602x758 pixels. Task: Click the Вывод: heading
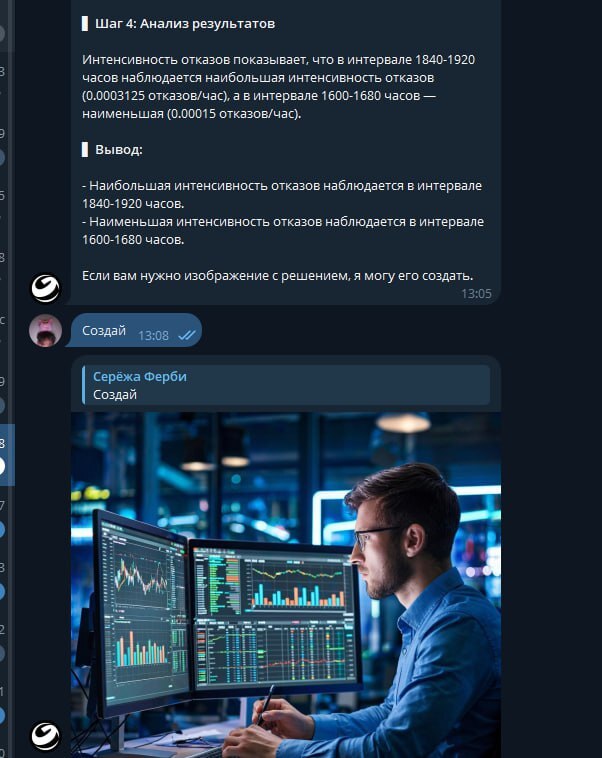[119, 150]
